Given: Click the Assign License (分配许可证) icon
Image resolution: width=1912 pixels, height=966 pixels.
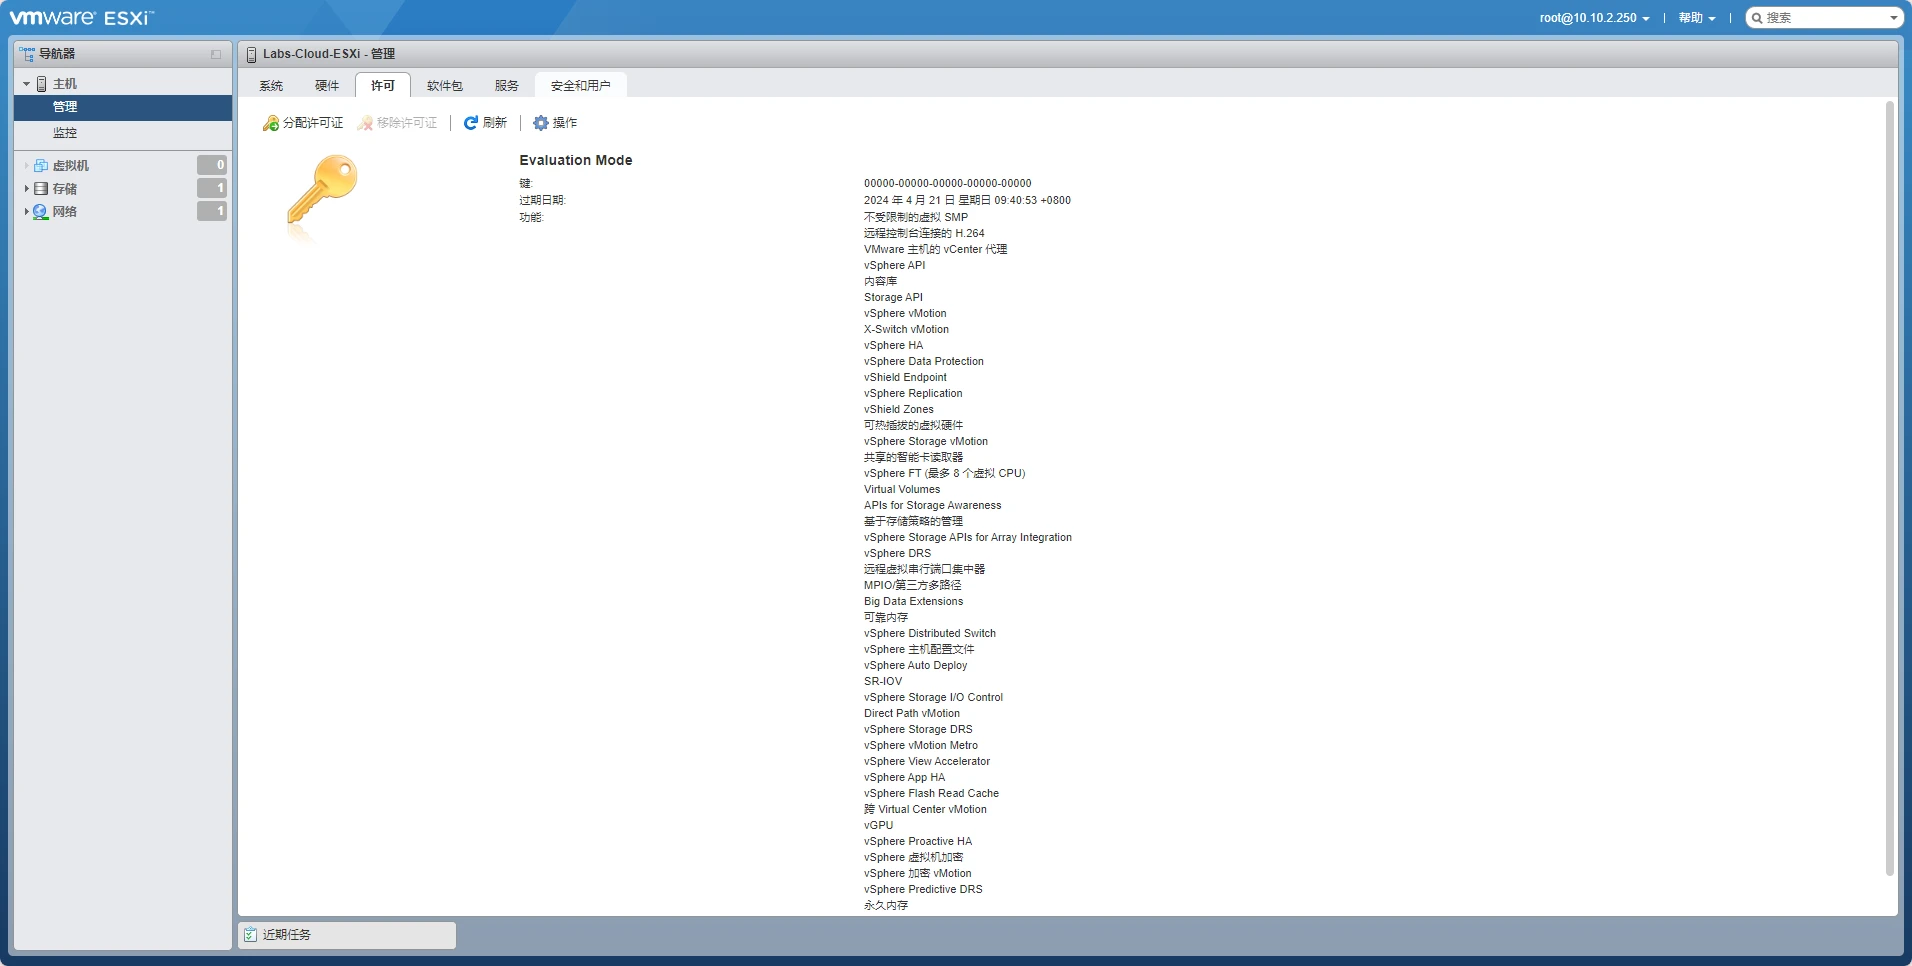Looking at the screenshot, I should pos(270,123).
